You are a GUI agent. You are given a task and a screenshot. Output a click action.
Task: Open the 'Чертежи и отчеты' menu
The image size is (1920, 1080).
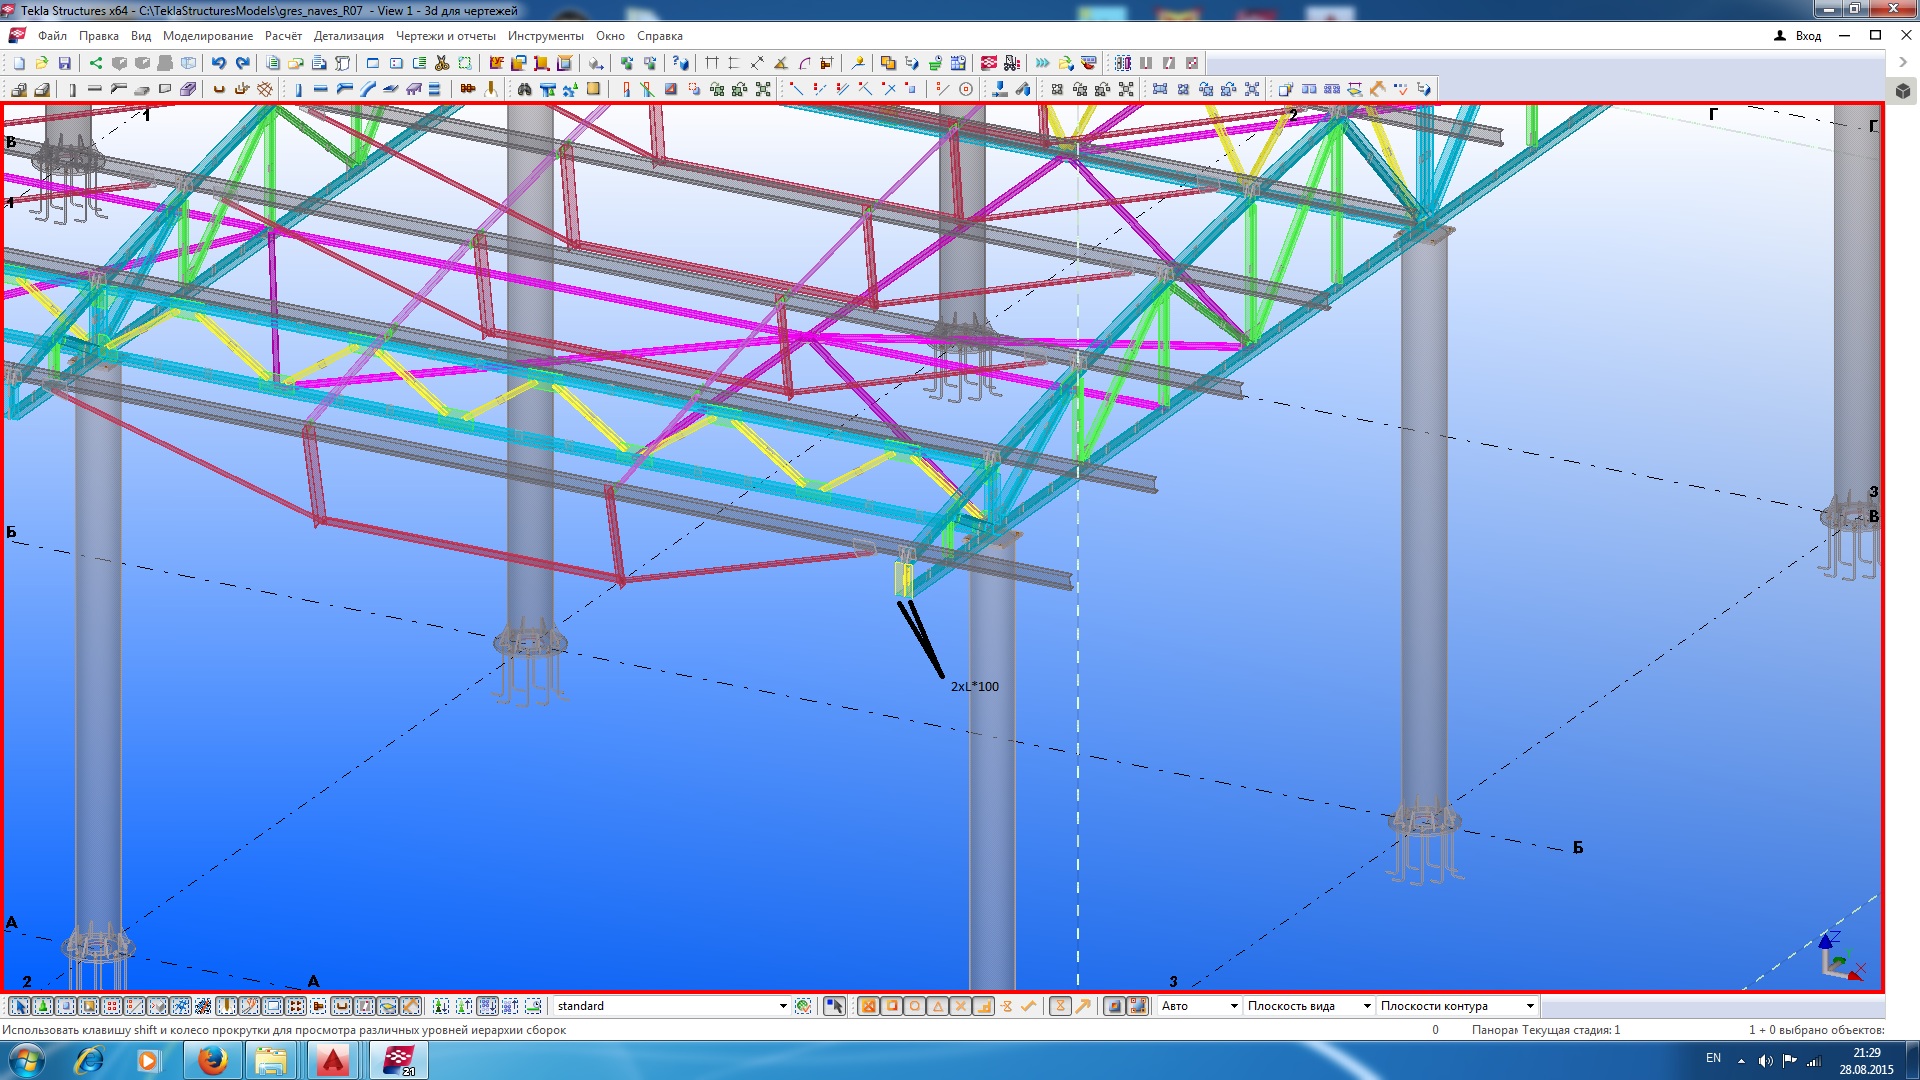click(x=445, y=36)
